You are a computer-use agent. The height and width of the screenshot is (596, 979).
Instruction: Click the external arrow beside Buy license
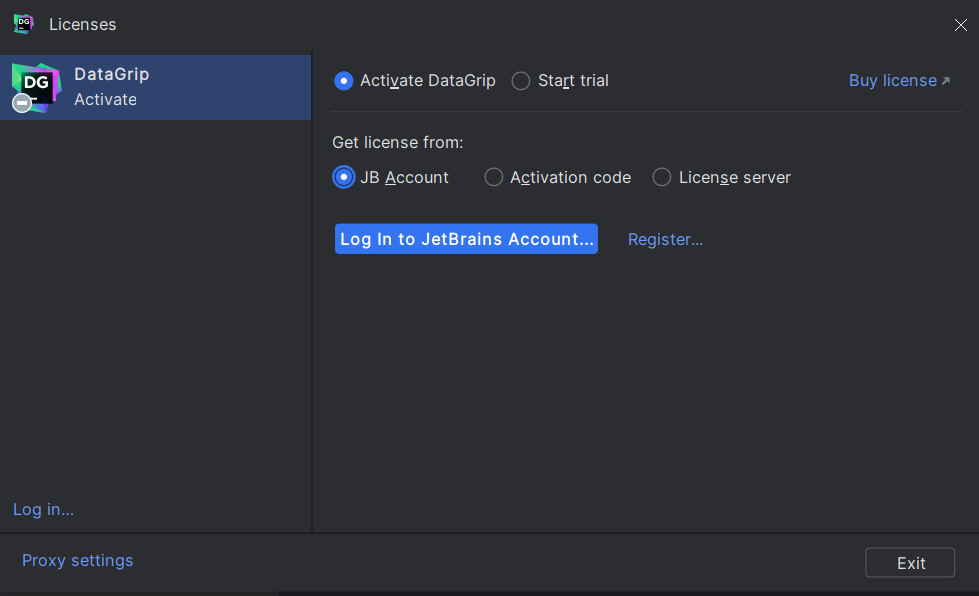pos(946,81)
